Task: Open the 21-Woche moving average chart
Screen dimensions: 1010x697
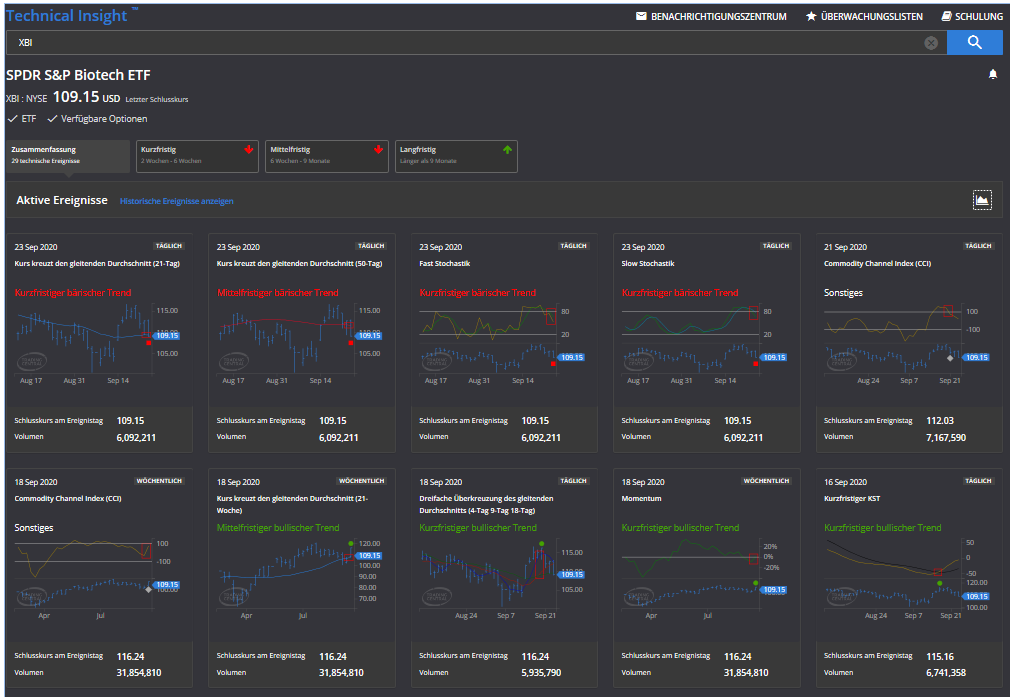Action: 301,578
